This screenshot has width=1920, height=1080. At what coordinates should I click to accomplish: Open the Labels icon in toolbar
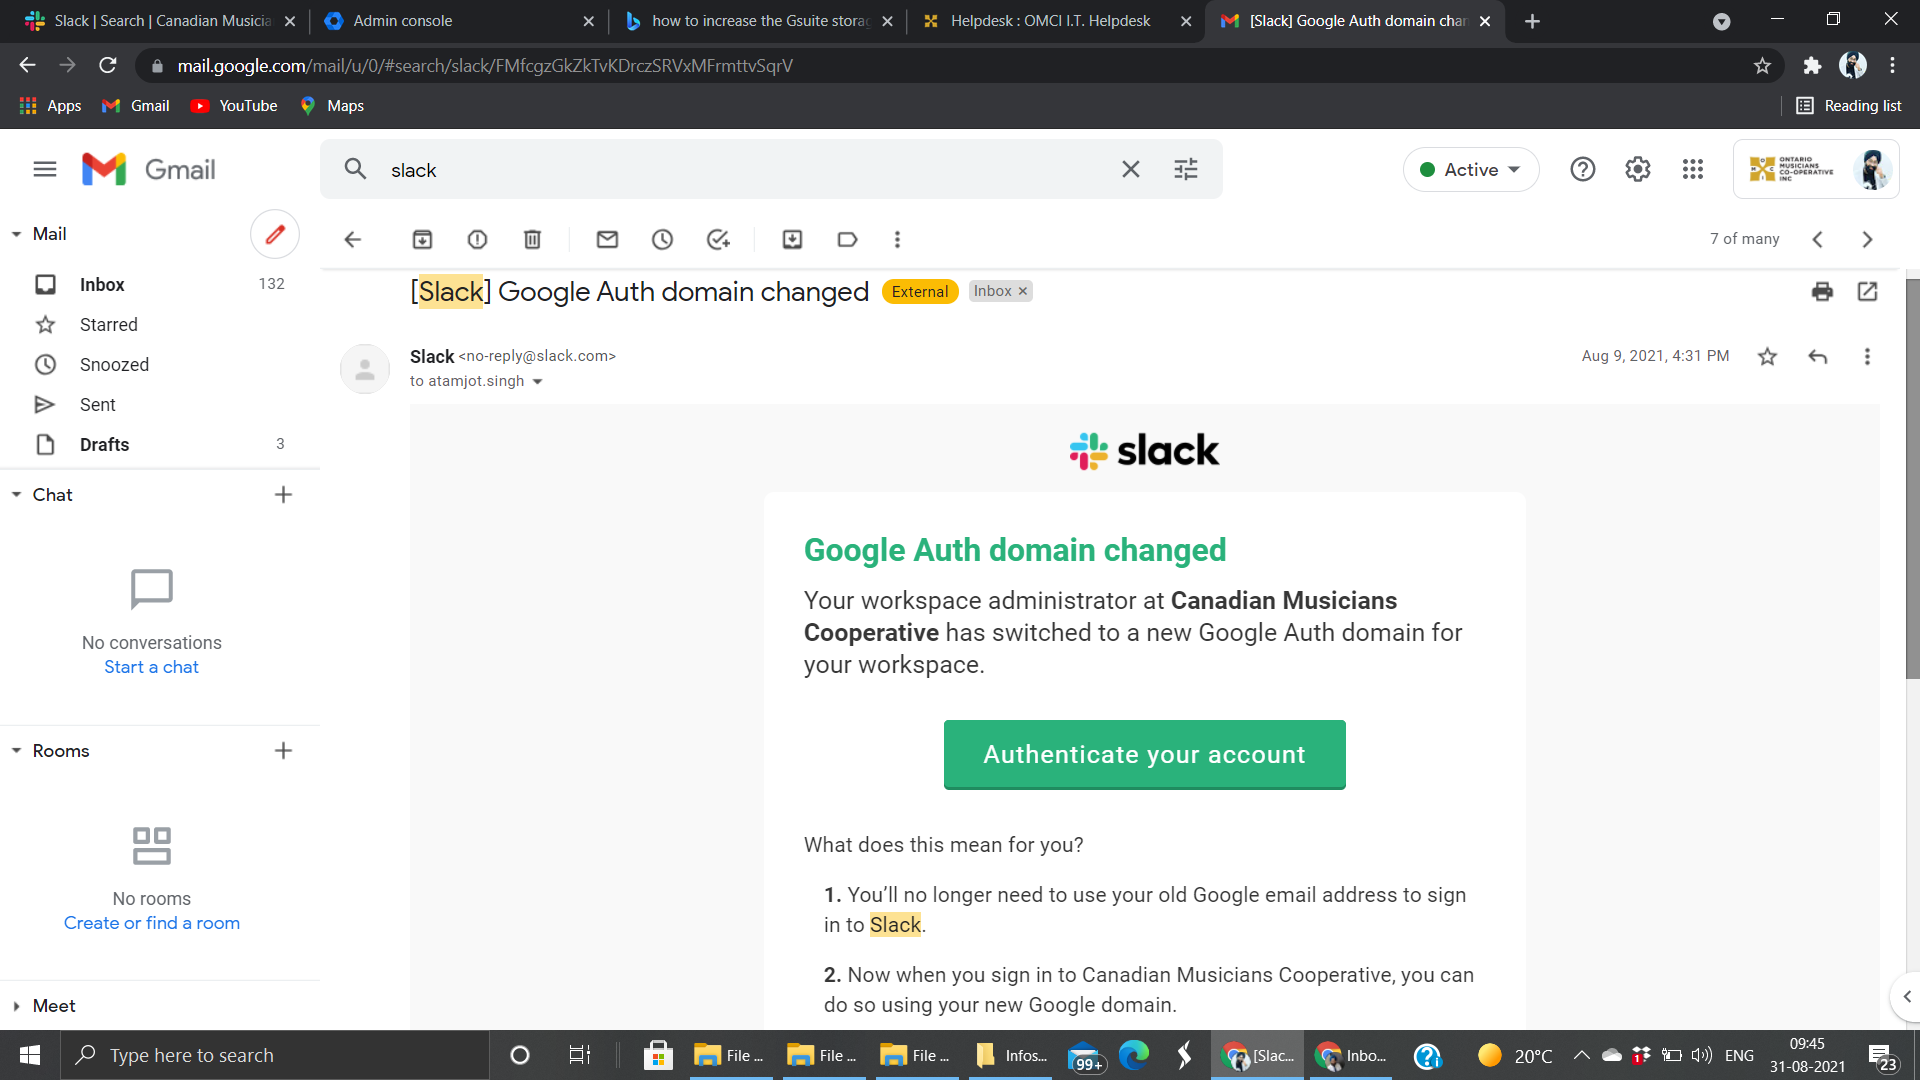[847, 239]
